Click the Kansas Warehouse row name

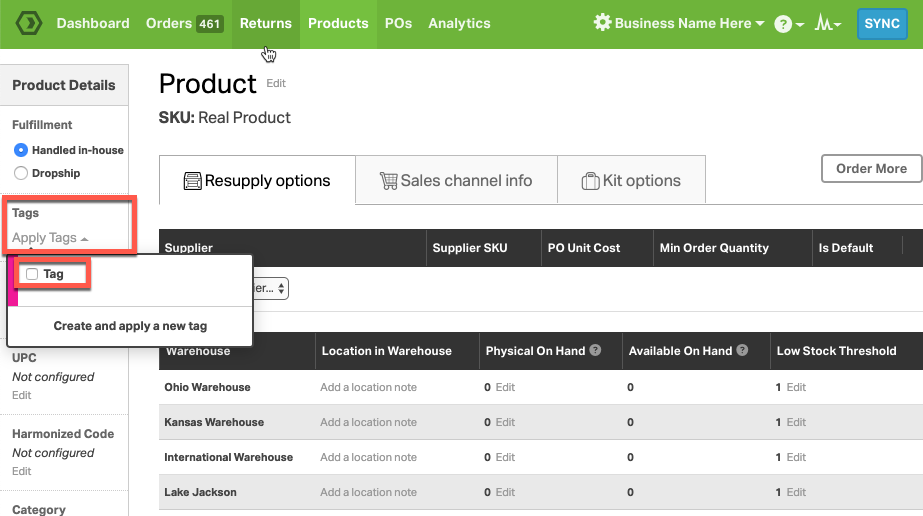click(x=214, y=422)
